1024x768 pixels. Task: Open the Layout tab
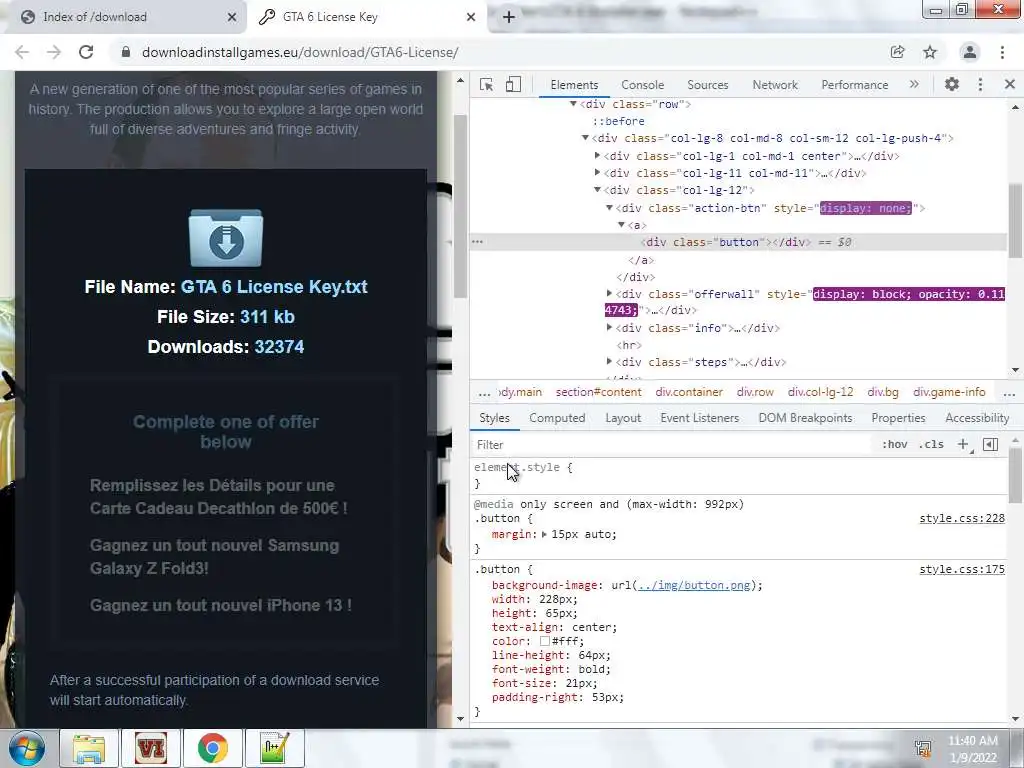(623, 418)
